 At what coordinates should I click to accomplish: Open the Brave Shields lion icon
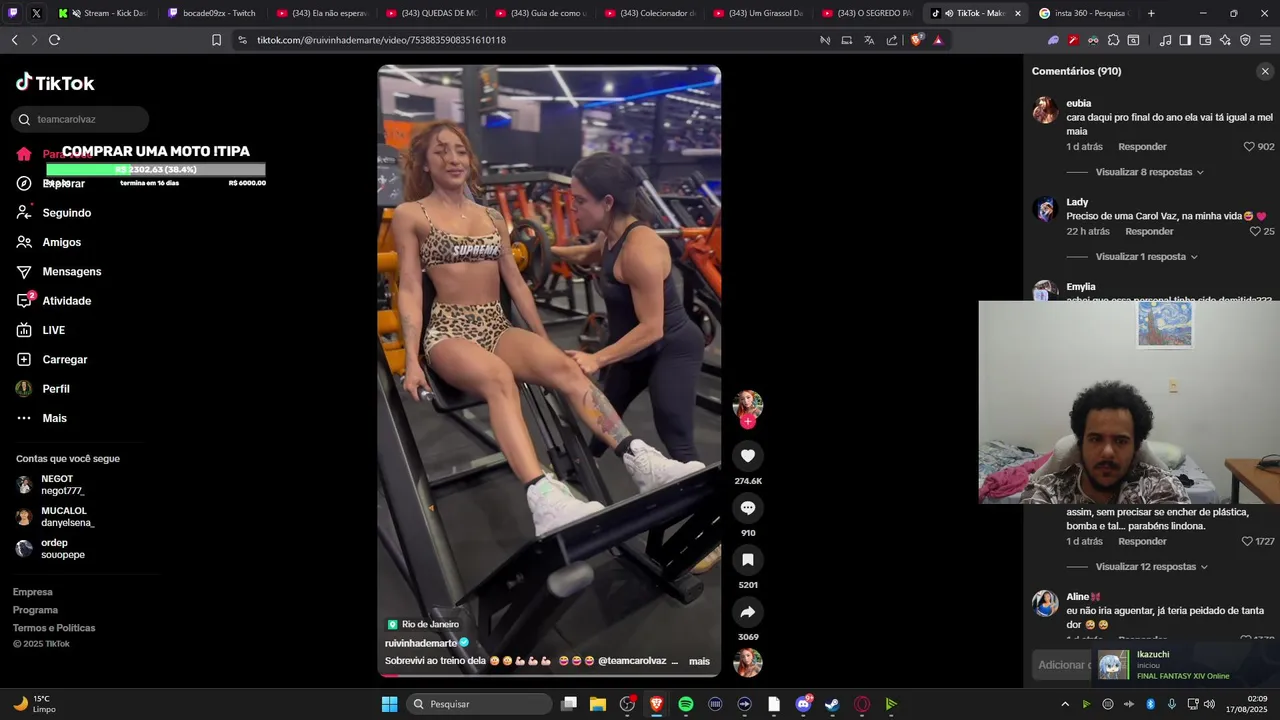pyautogui.click(x=916, y=40)
